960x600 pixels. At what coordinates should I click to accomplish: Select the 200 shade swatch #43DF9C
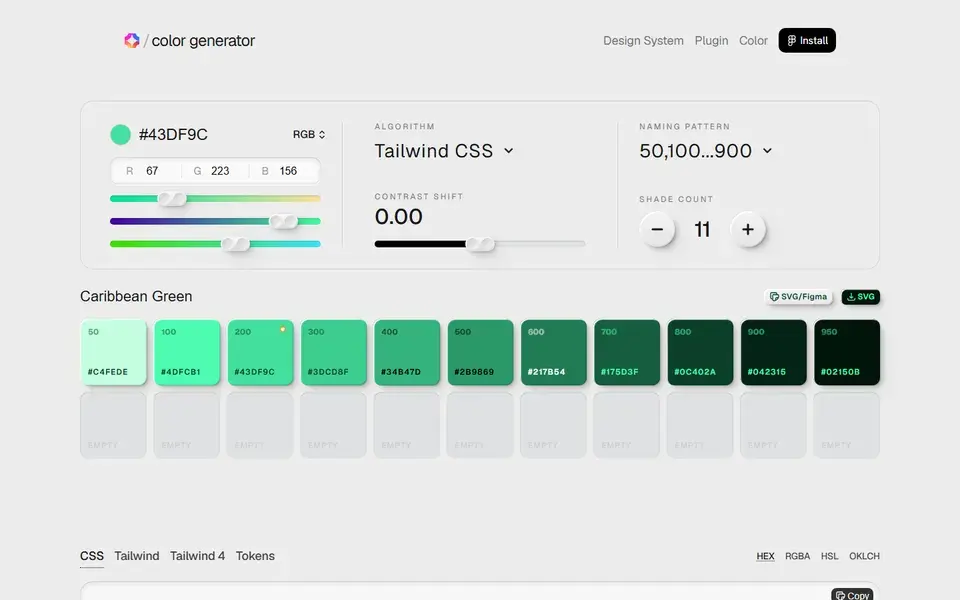[260, 352]
